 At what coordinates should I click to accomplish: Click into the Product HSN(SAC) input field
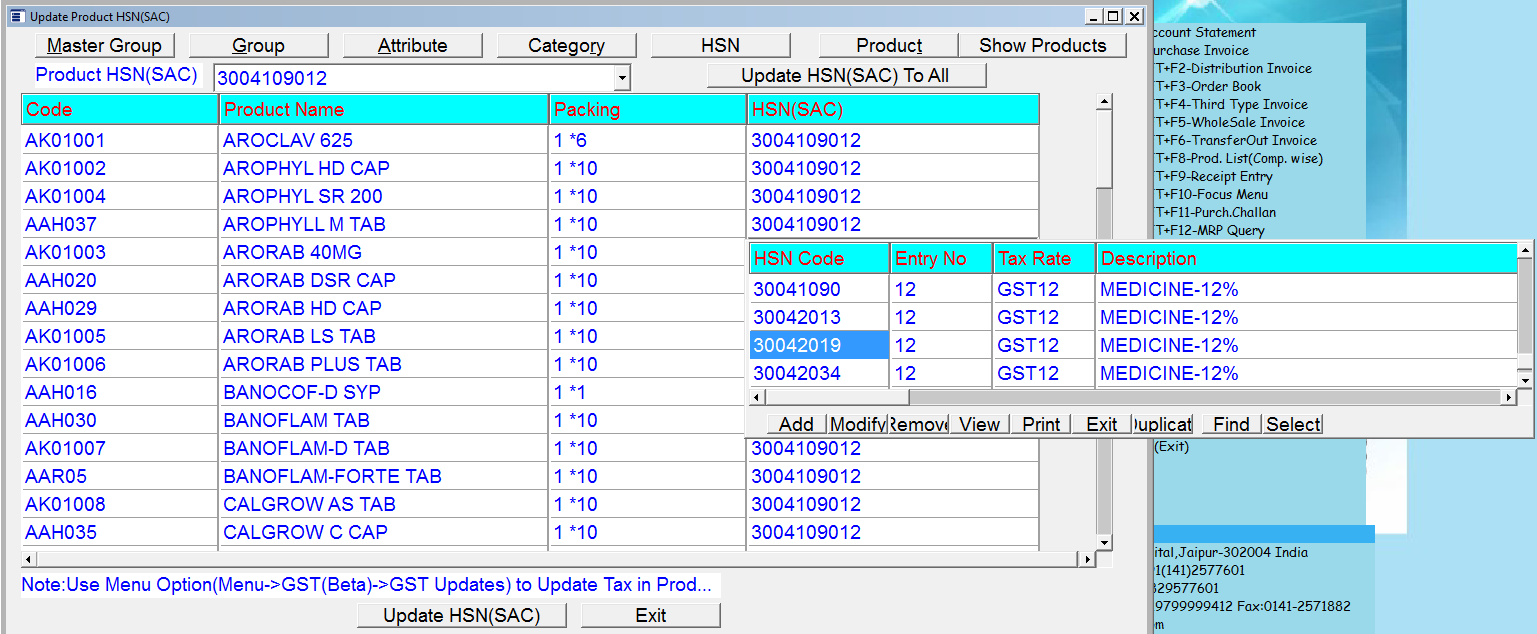pyautogui.click(x=414, y=78)
